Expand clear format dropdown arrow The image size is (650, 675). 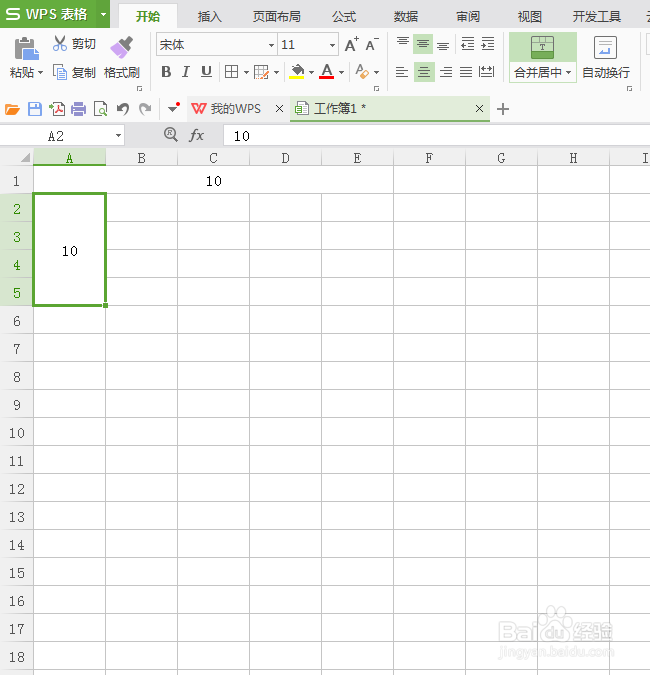click(x=376, y=72)
